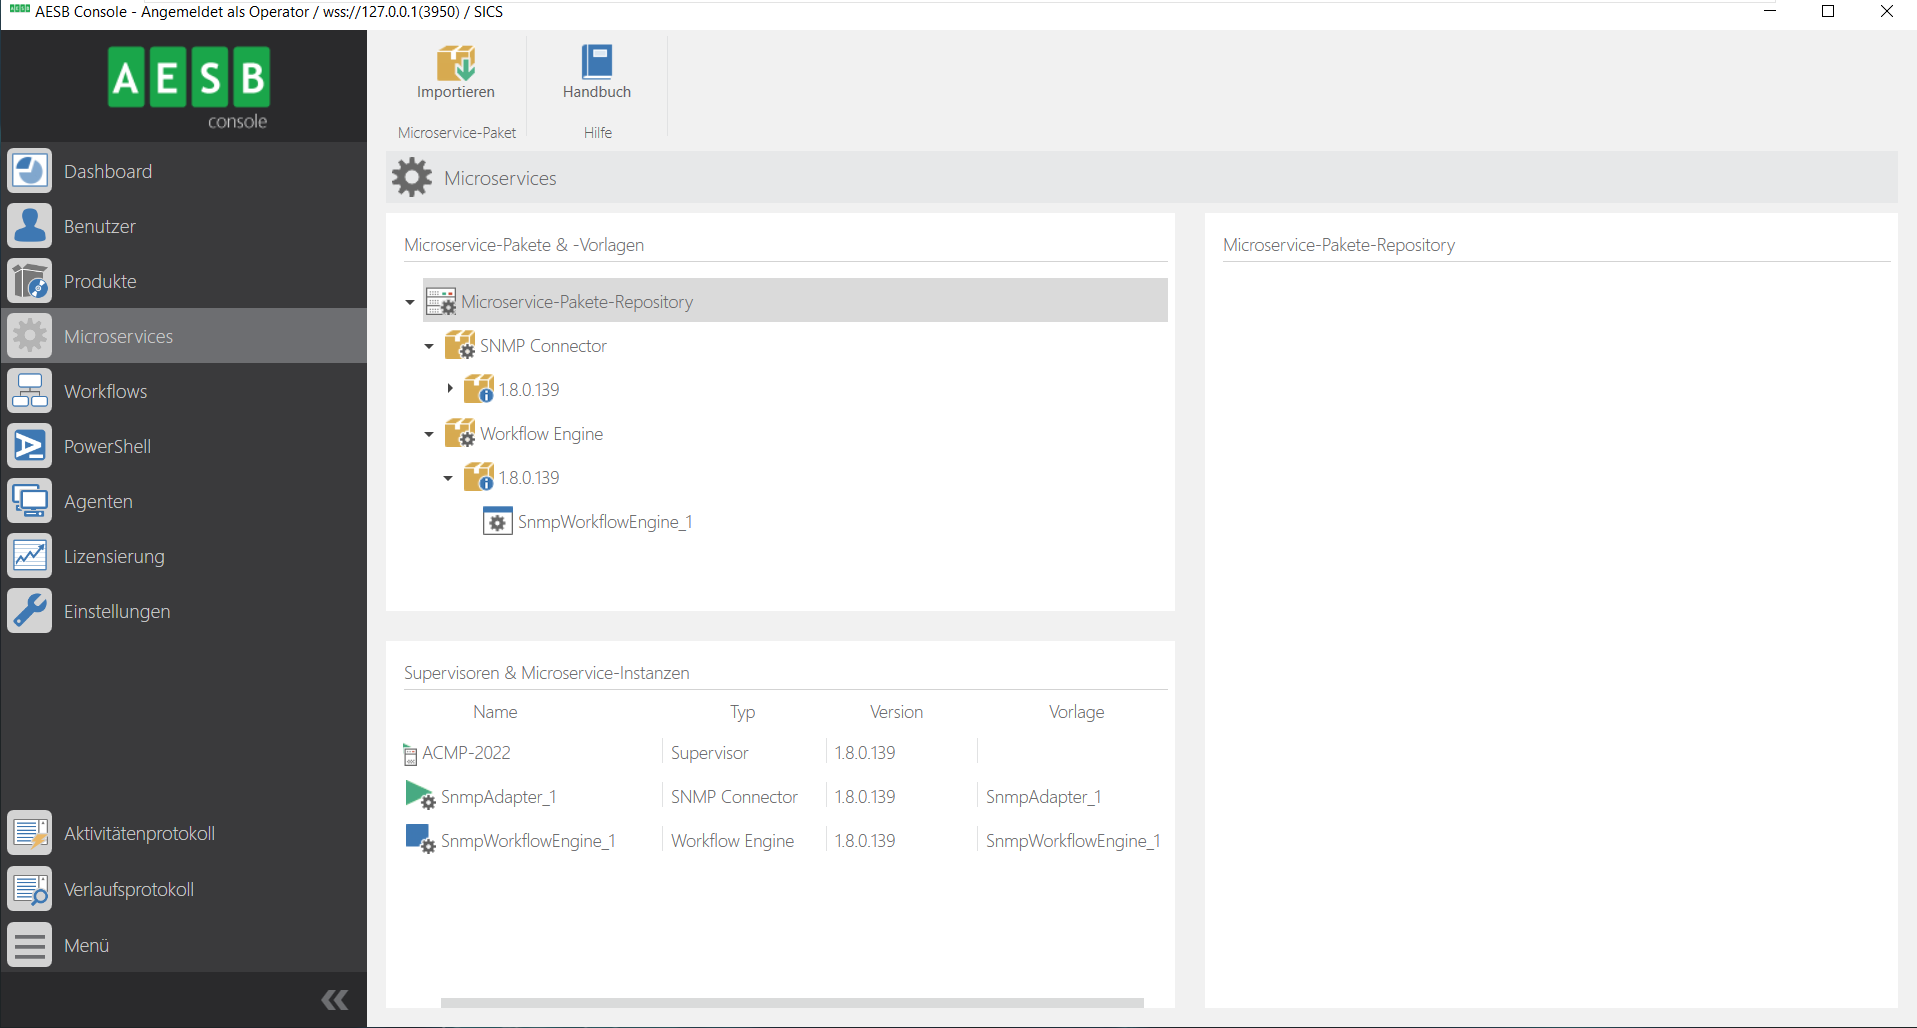Expand version 1.8.0.139 under SNMP Connector
This screenshot has width=1917, height=1028.
point(449,389)
